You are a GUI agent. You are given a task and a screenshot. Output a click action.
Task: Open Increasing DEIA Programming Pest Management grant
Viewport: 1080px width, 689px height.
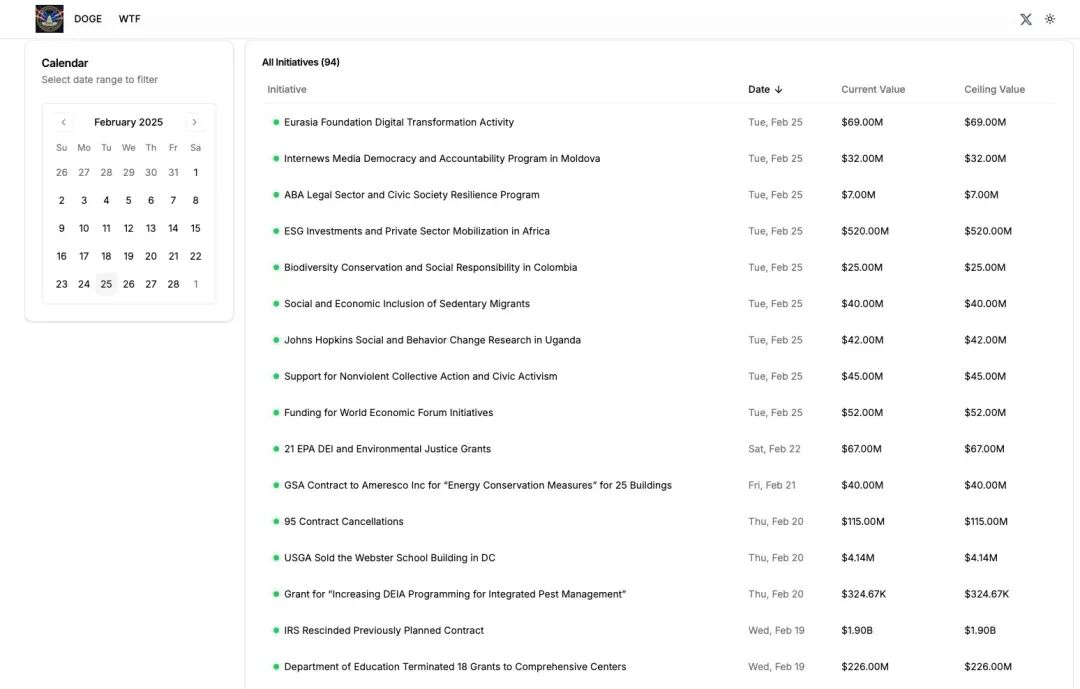point(455,594)
